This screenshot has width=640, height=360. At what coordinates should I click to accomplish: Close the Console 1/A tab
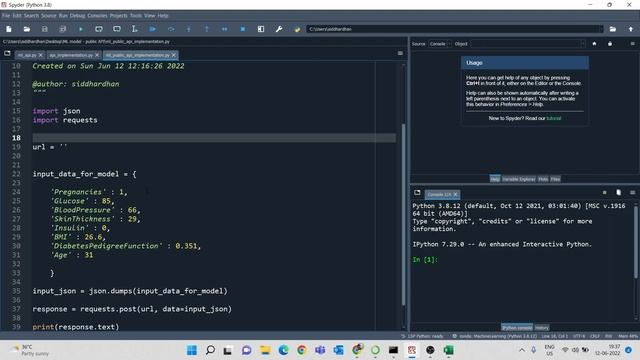point(455,194)
